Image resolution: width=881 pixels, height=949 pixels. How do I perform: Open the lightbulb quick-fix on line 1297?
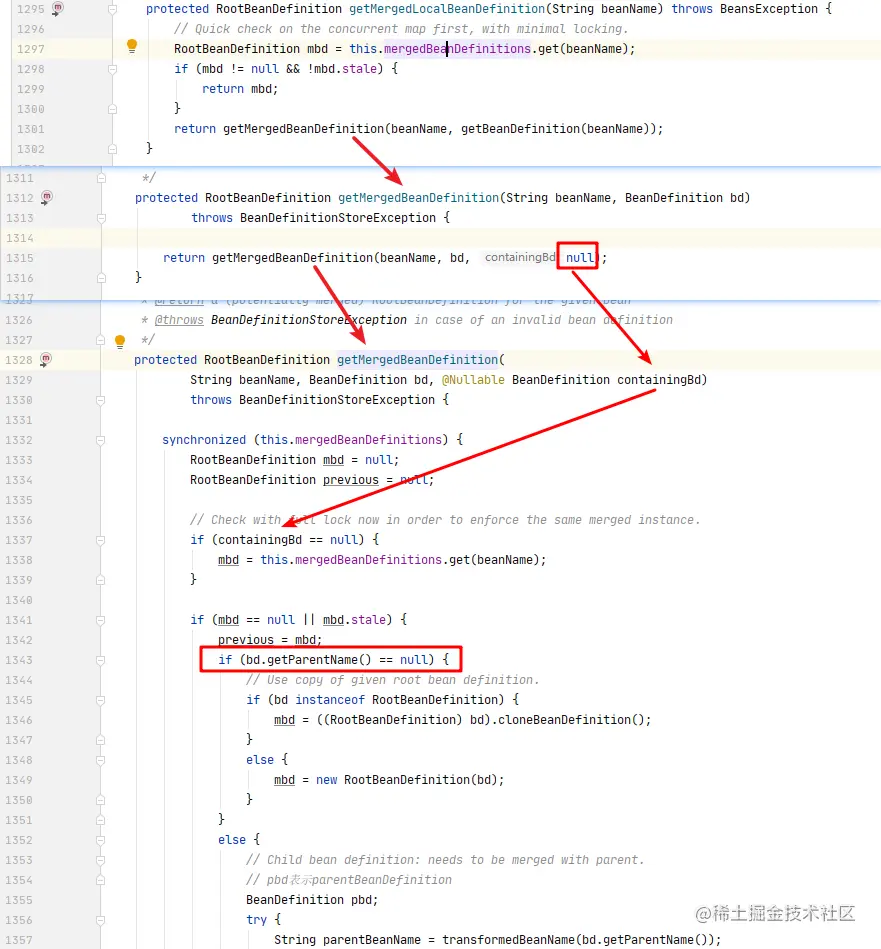click(132, 46)
